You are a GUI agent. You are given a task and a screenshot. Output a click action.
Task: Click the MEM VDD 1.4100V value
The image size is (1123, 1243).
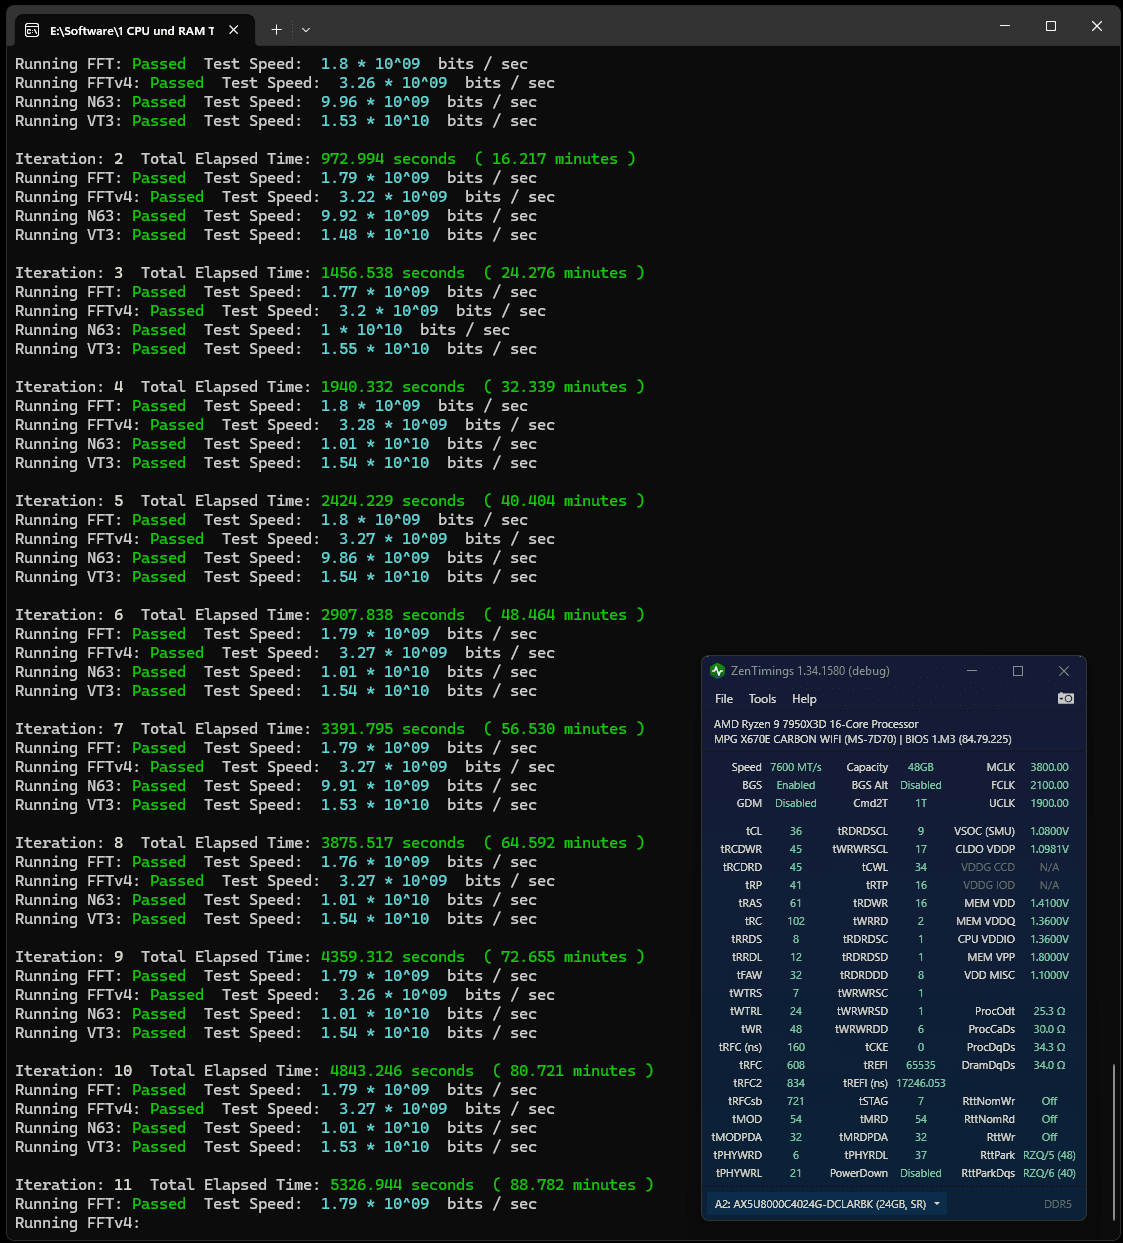(x=1049, y=903)
